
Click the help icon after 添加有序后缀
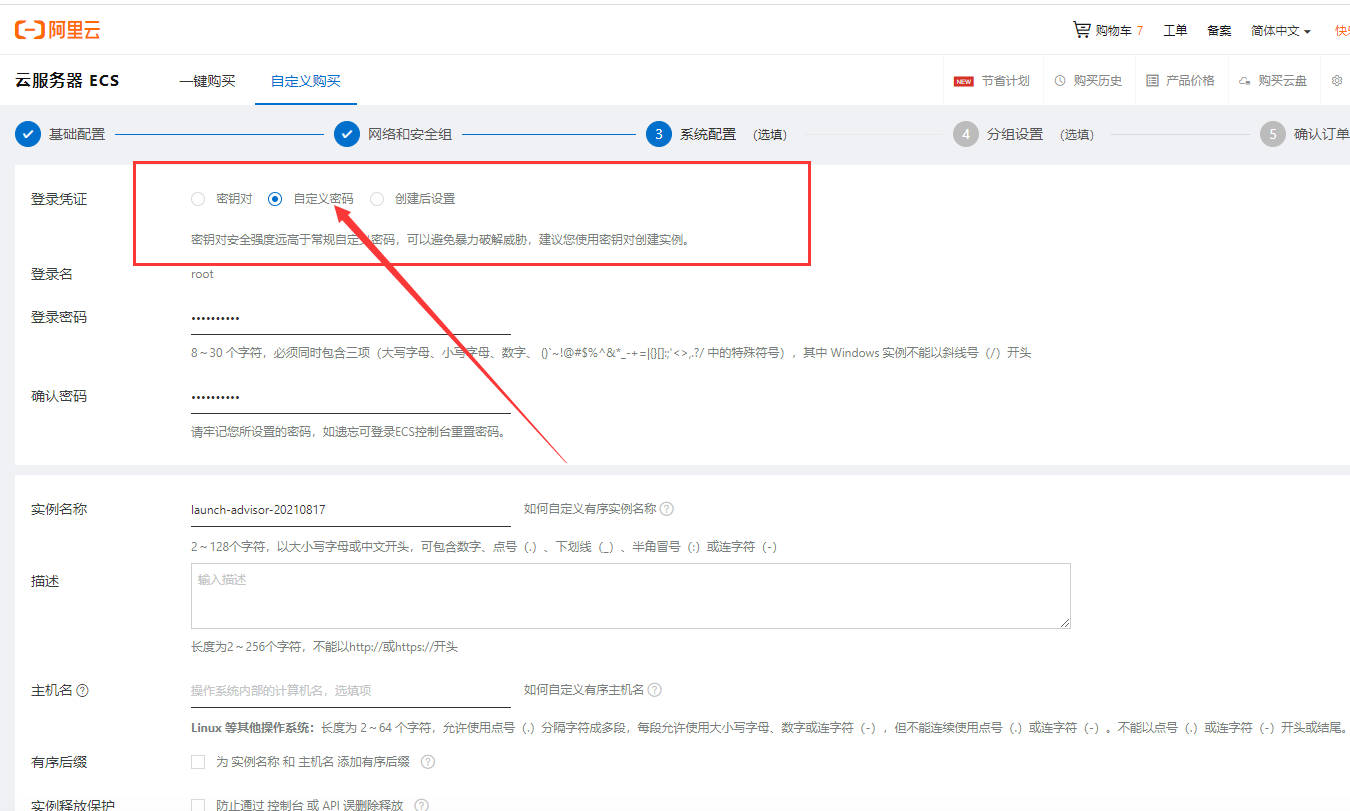428,762
